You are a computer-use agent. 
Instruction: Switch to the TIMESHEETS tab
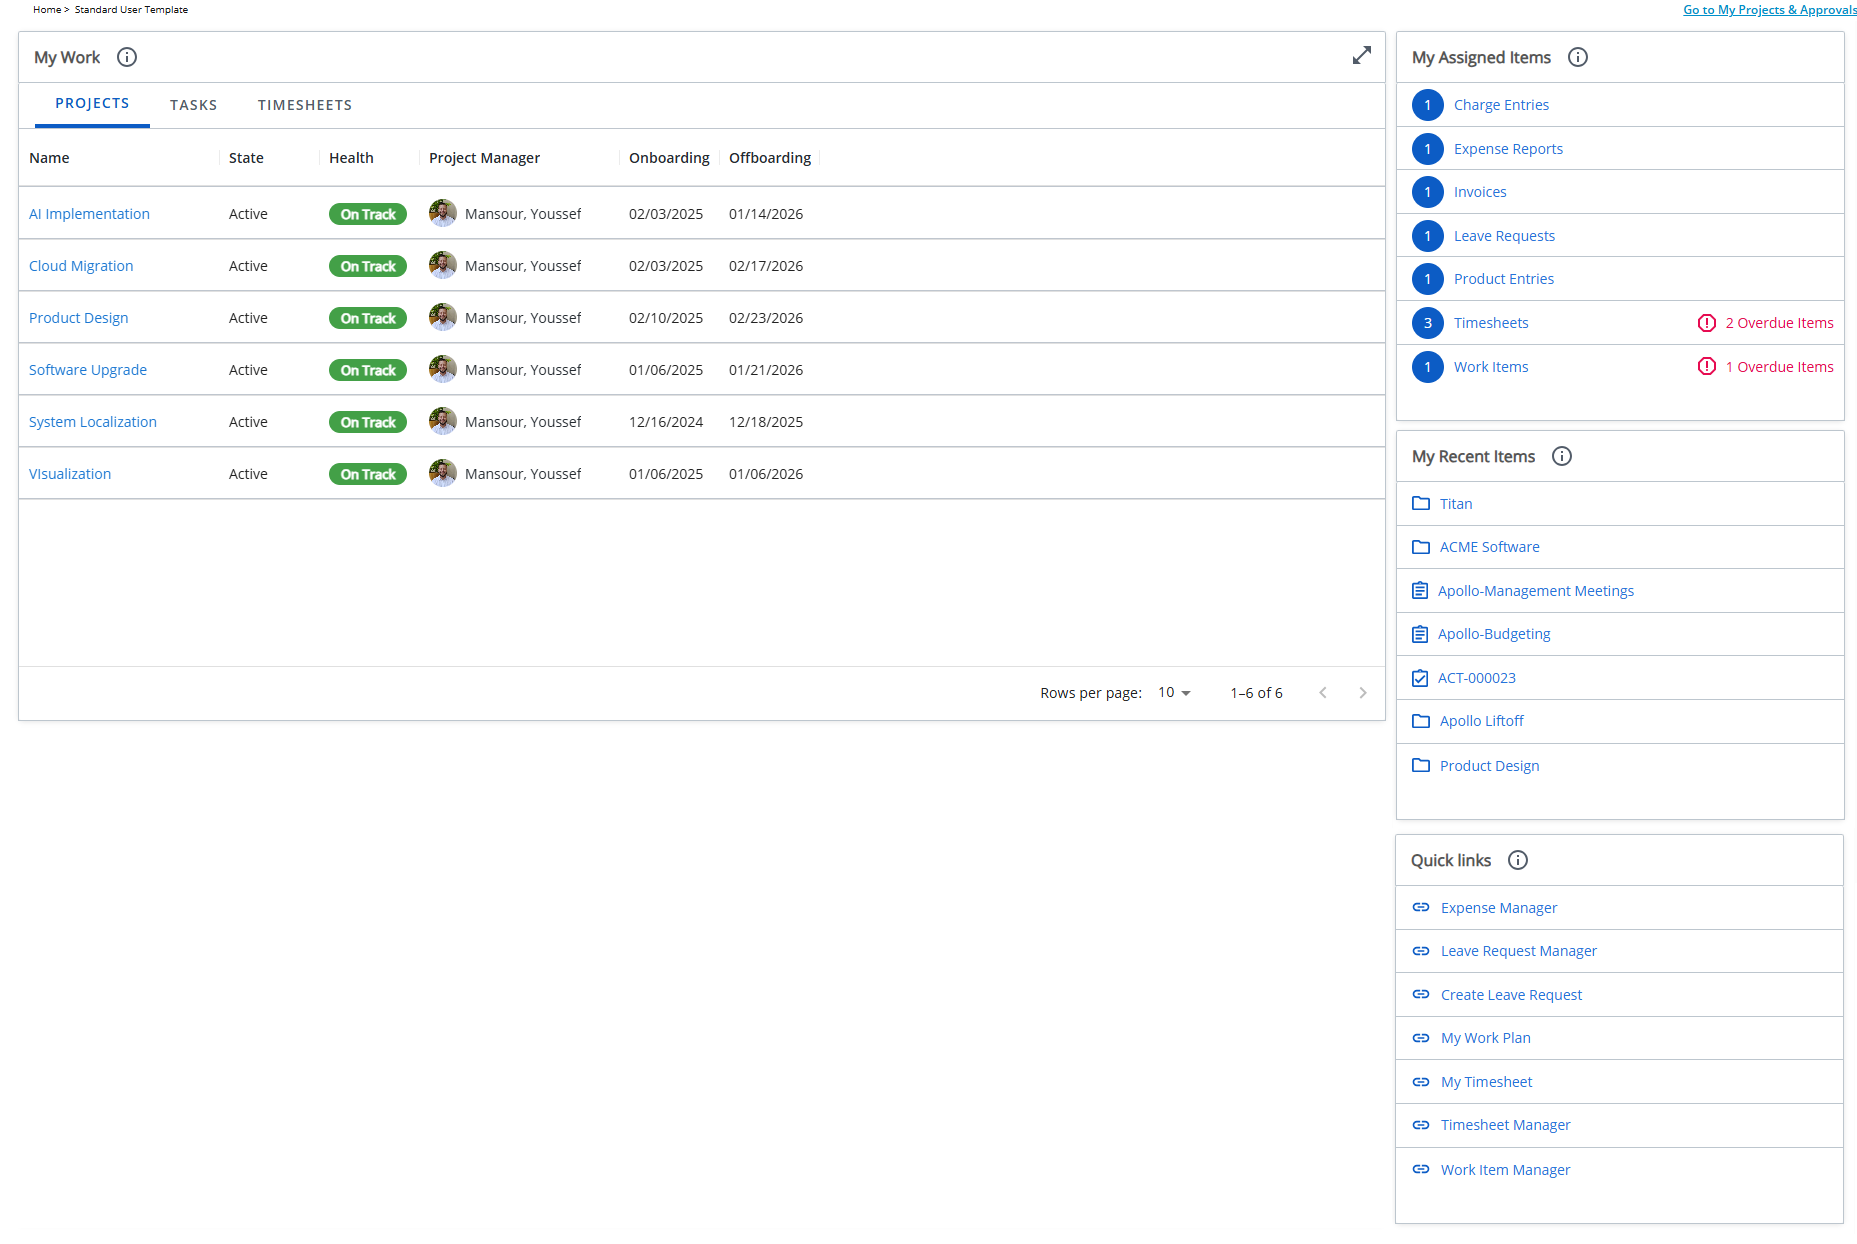click(x=305, y=104)
